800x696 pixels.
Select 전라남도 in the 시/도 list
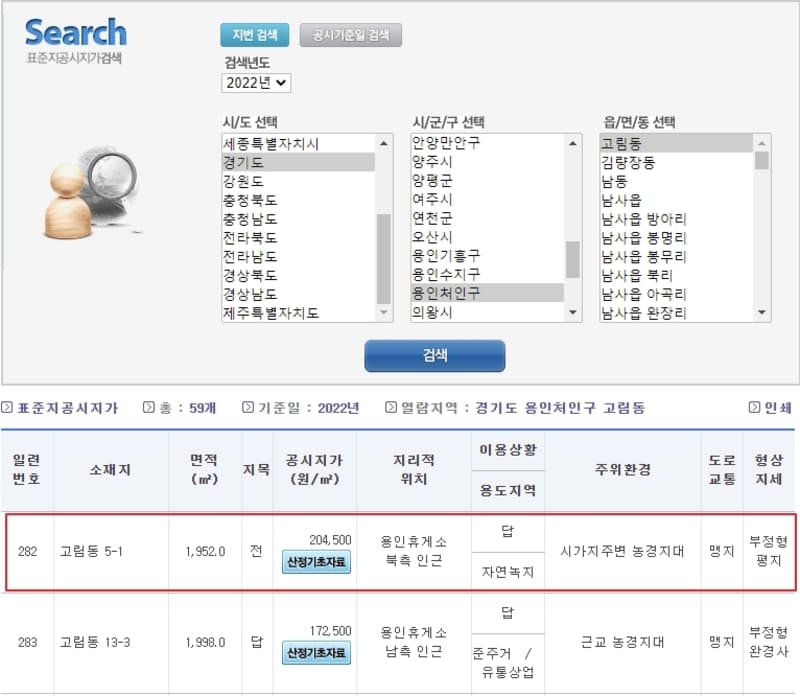298,256
